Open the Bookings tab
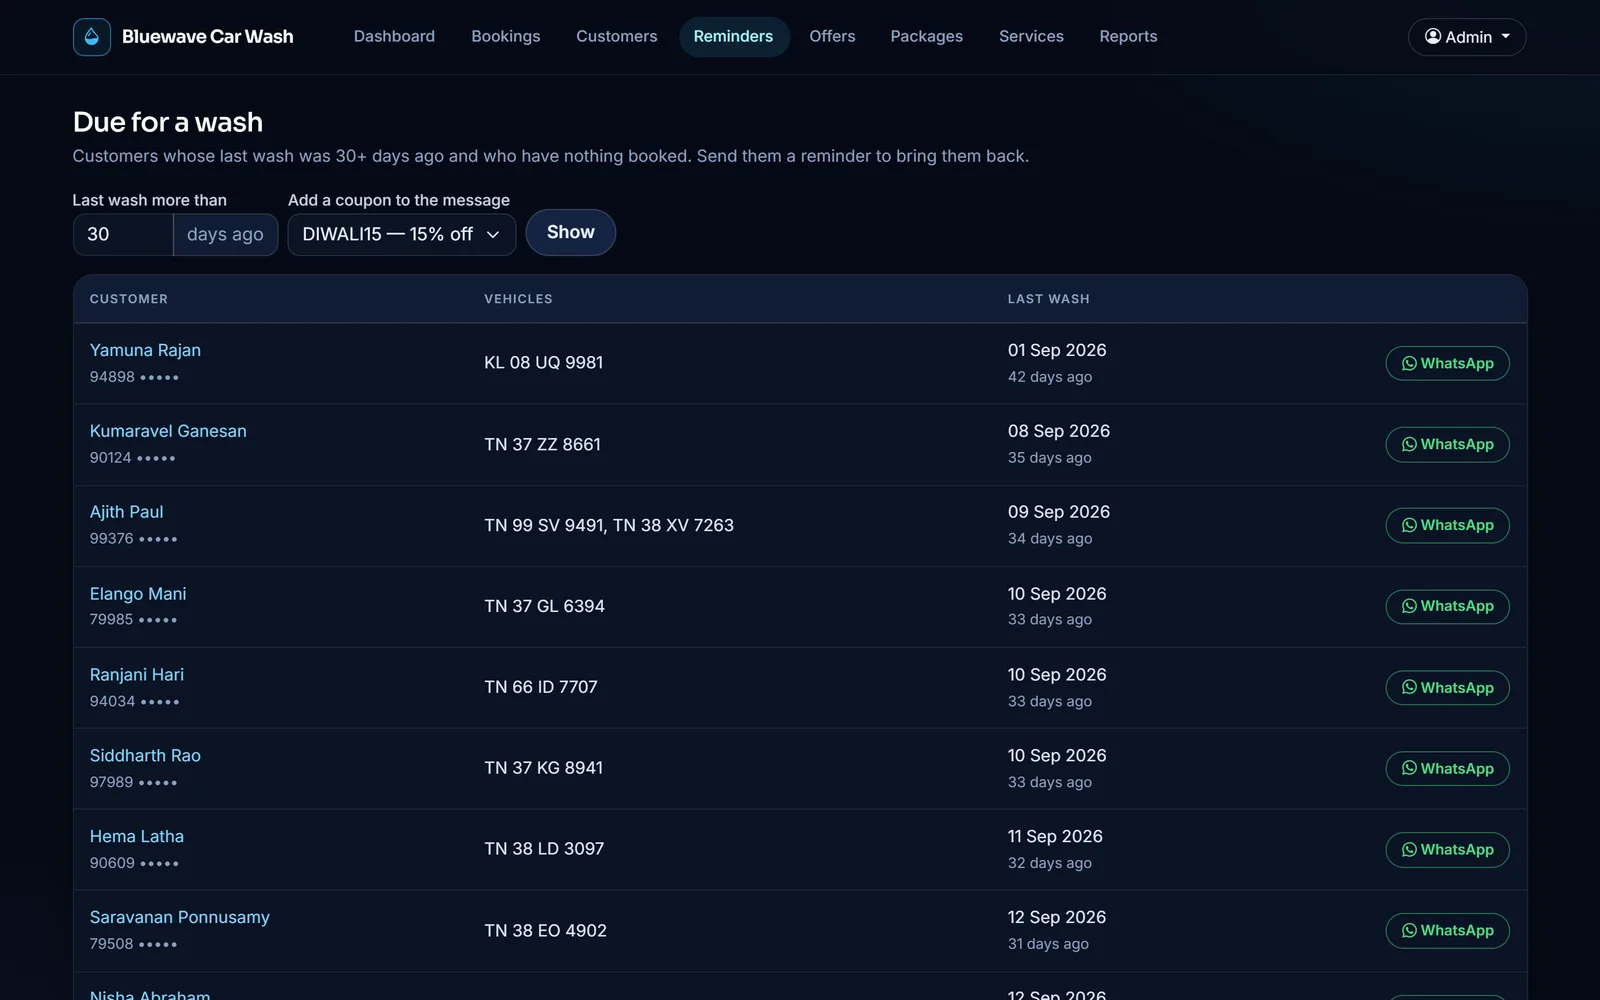 point(505,36)
